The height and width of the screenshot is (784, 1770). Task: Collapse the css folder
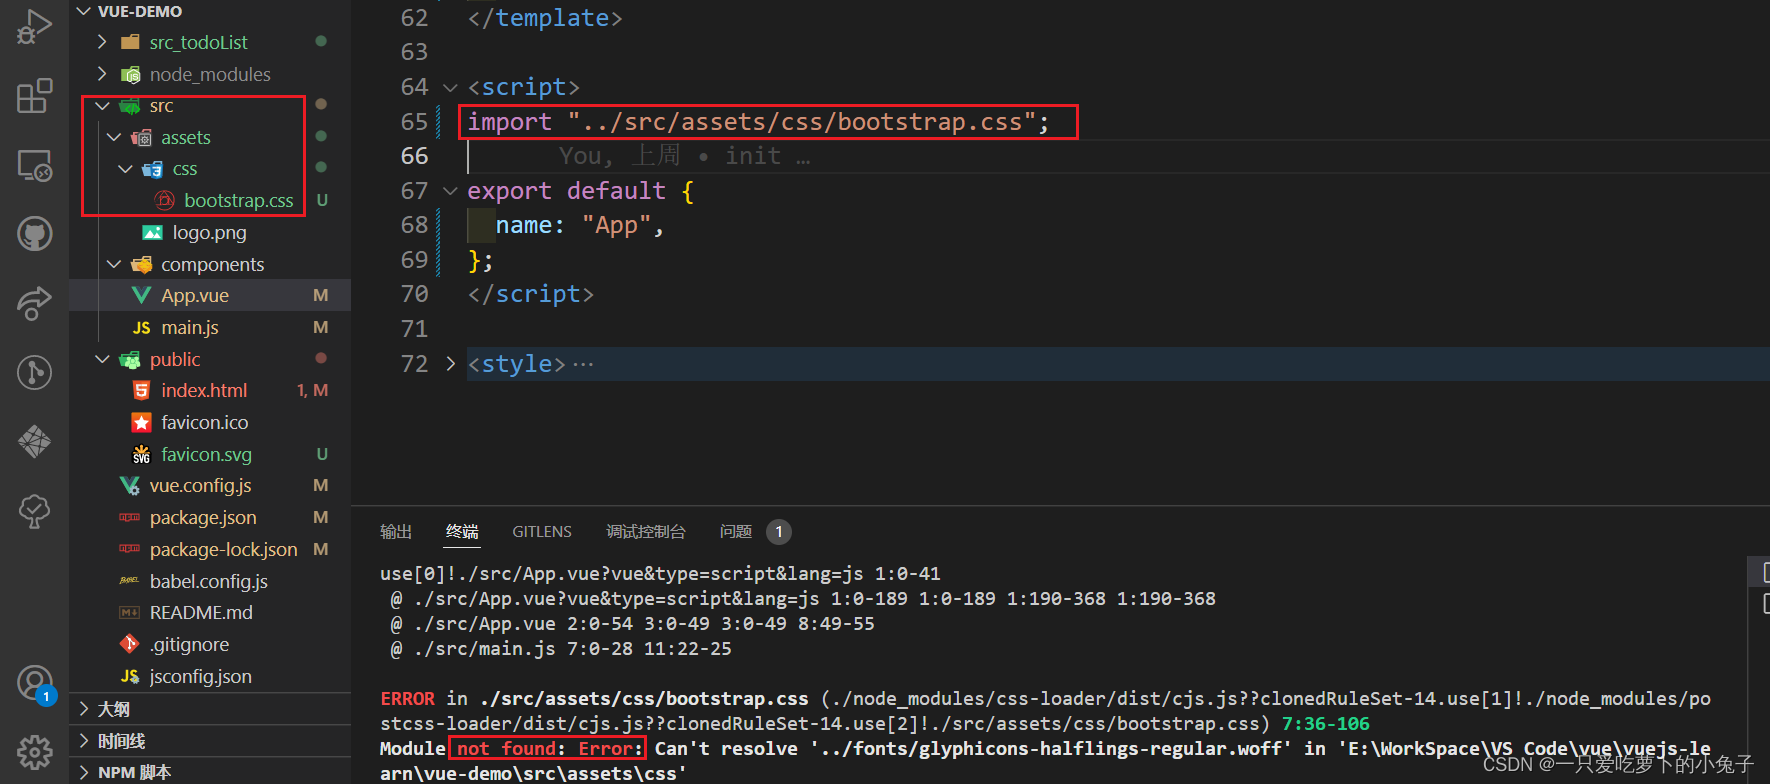click(126, 169)
